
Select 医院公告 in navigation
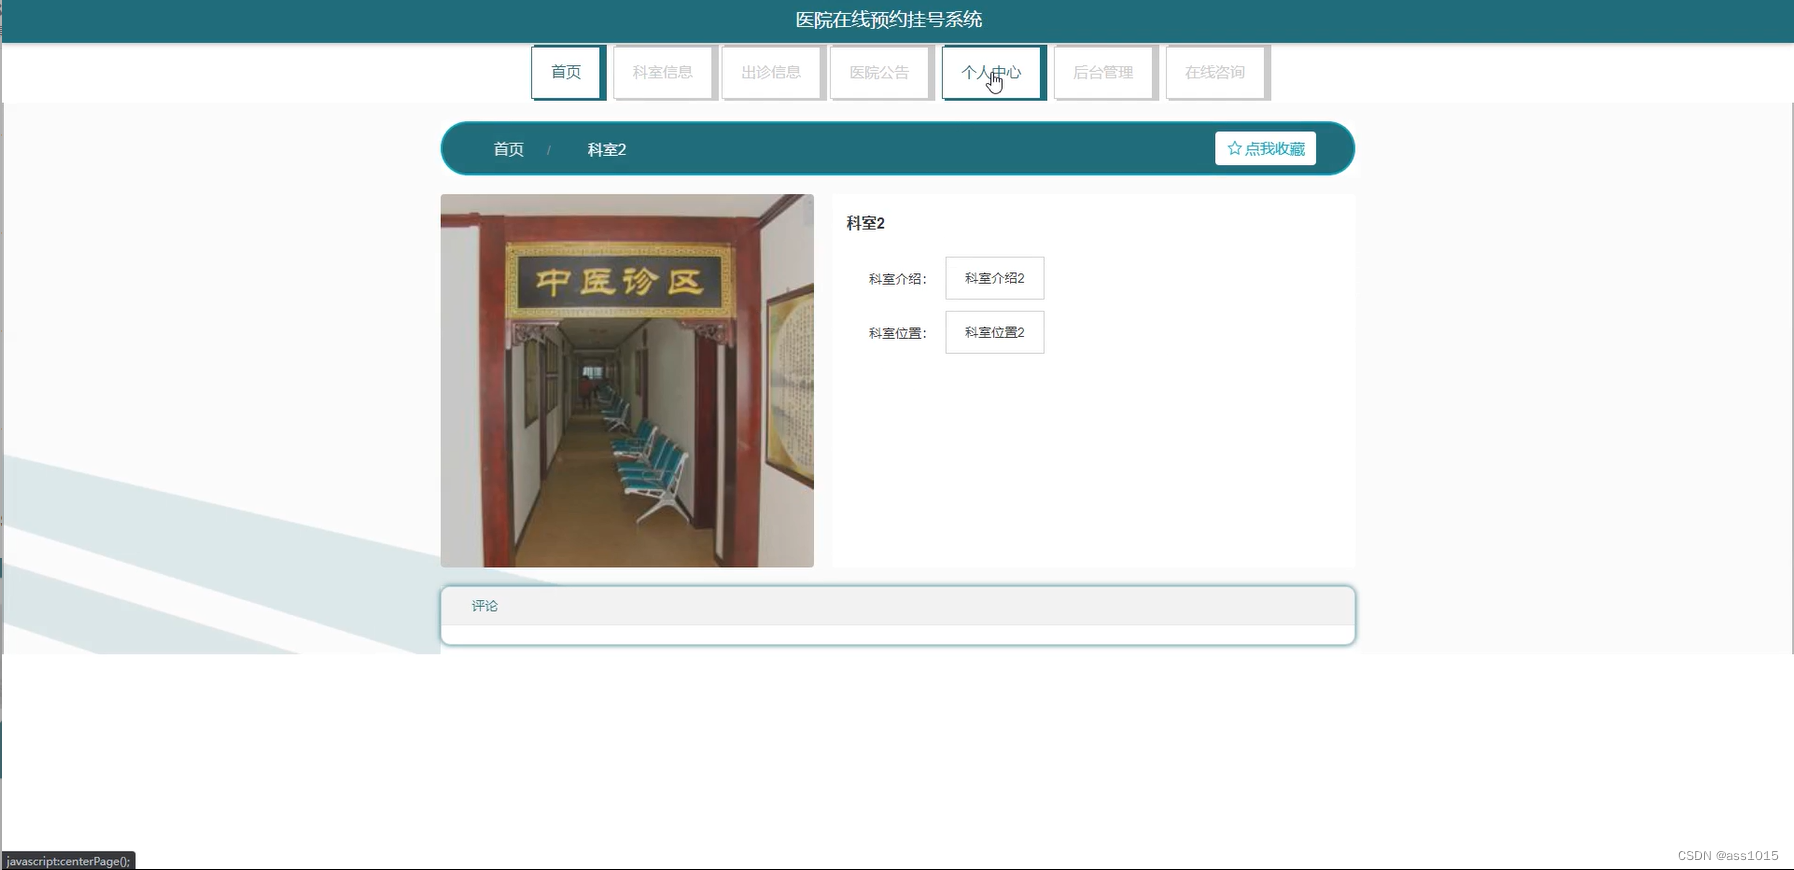pos(881,72)
